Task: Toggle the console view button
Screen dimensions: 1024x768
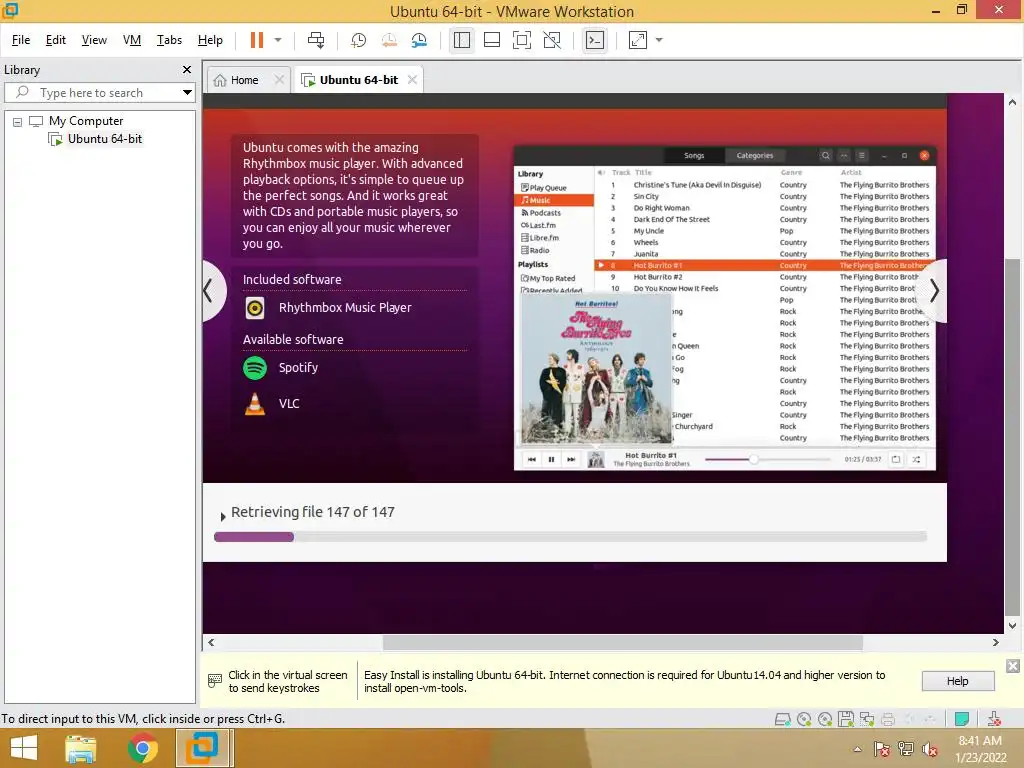Action: click(x=594, y=40)
